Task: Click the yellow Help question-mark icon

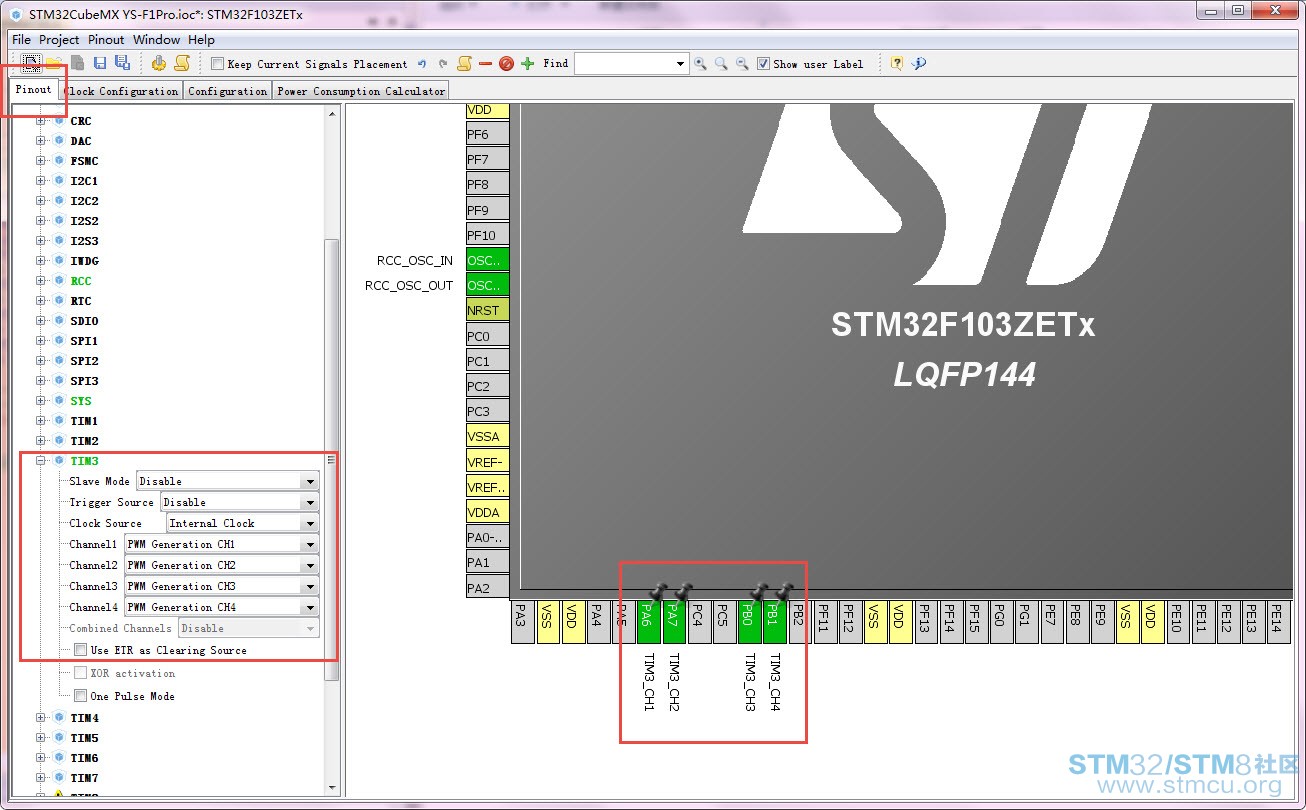Action: (x=897, y=64)
